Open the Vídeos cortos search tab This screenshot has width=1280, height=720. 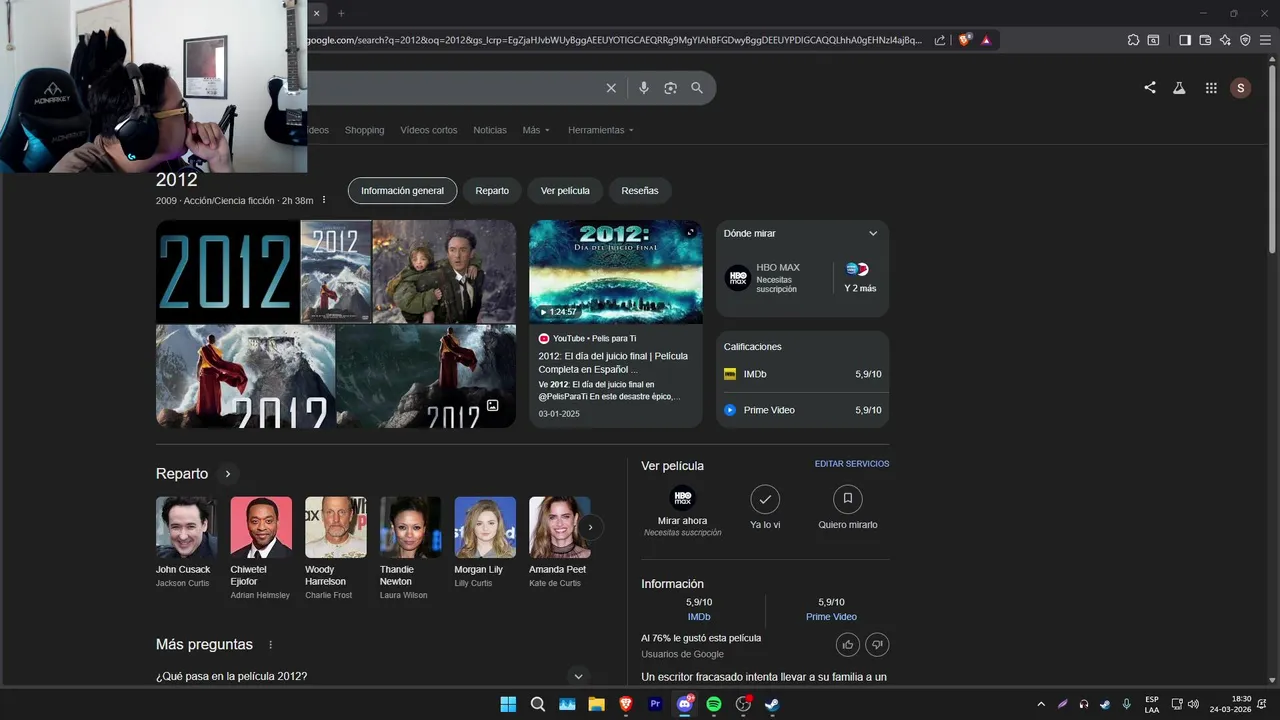pos(429,130)
